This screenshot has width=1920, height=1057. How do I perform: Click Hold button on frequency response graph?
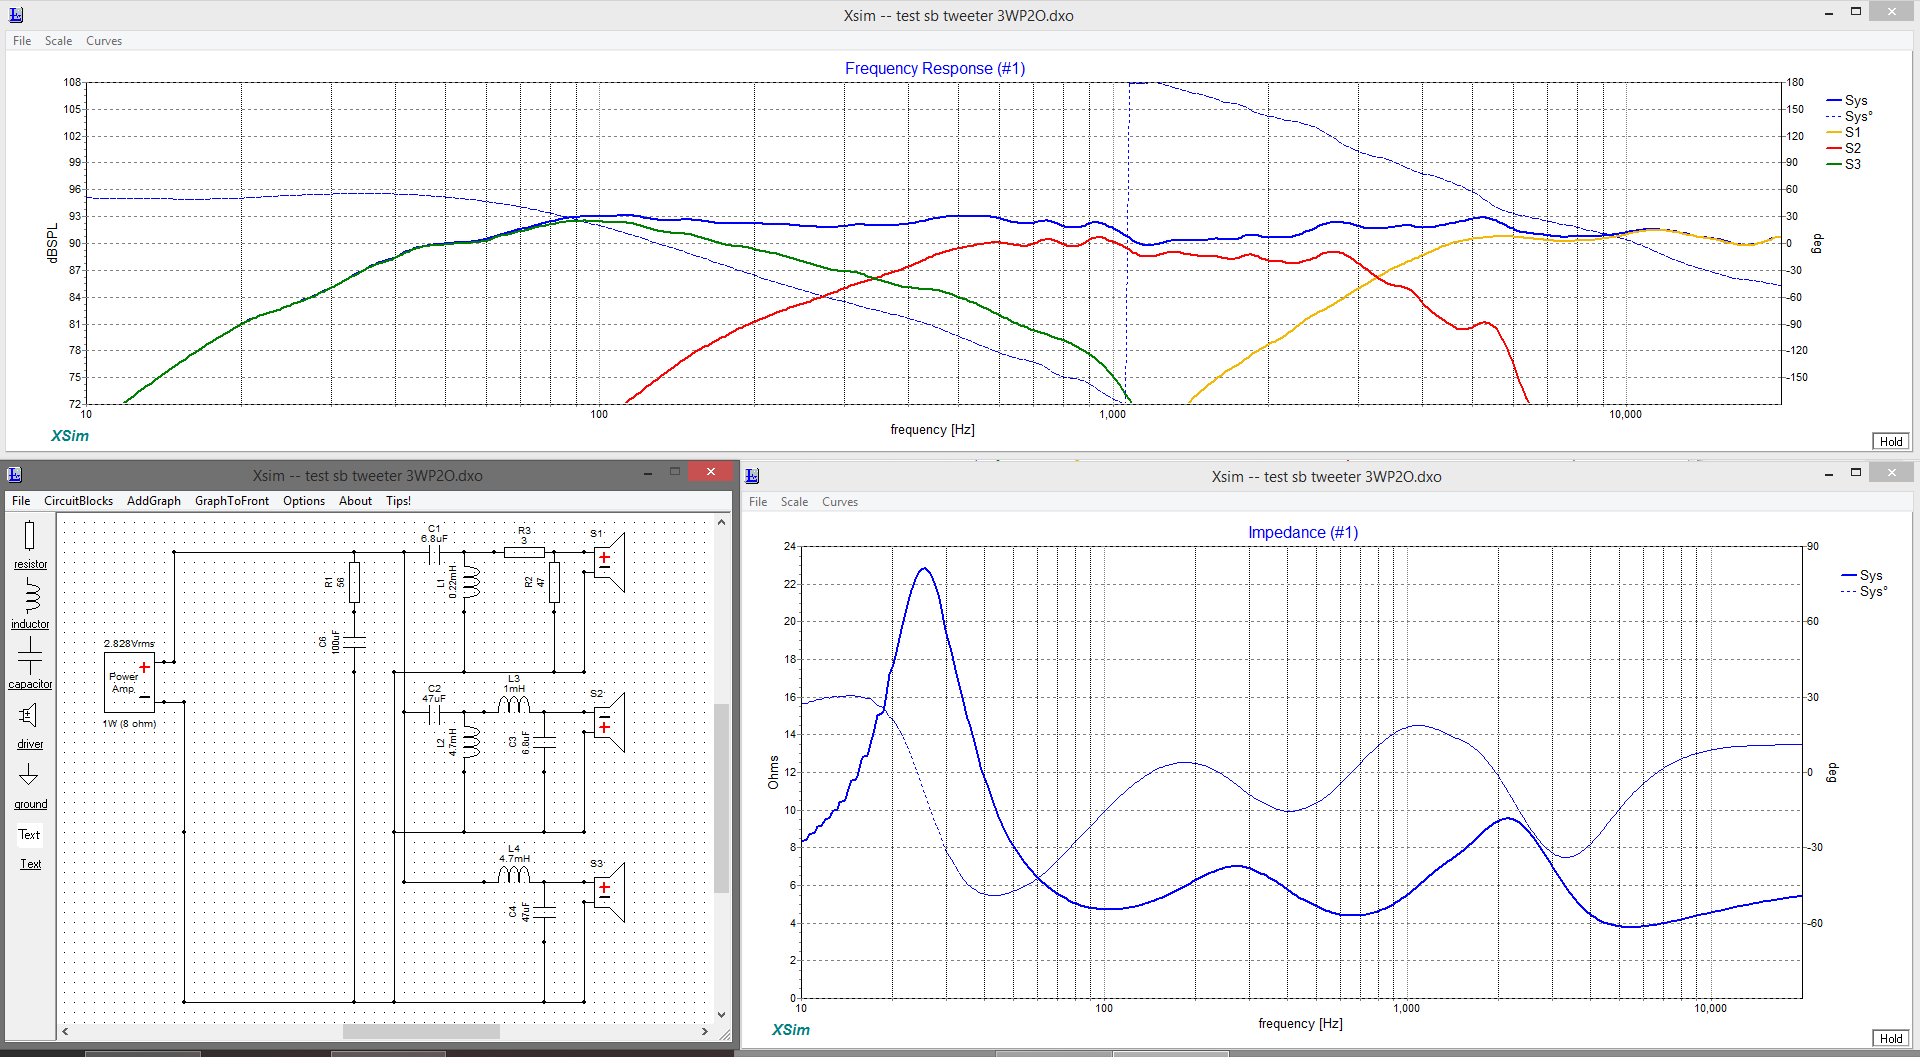pyautogui.click(x=1890, y=441)
